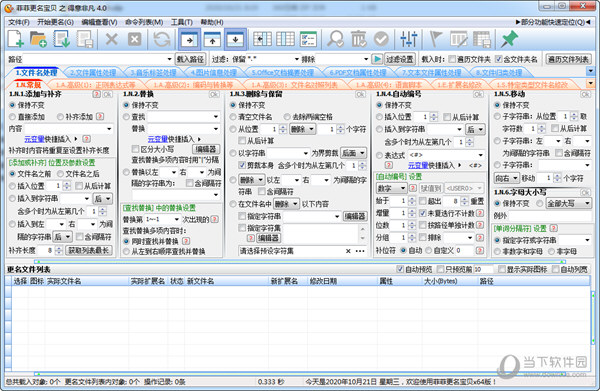Viewport: 600px width, 391px height.
Task: Click the gray save list icon
Action: coord(85,39)
